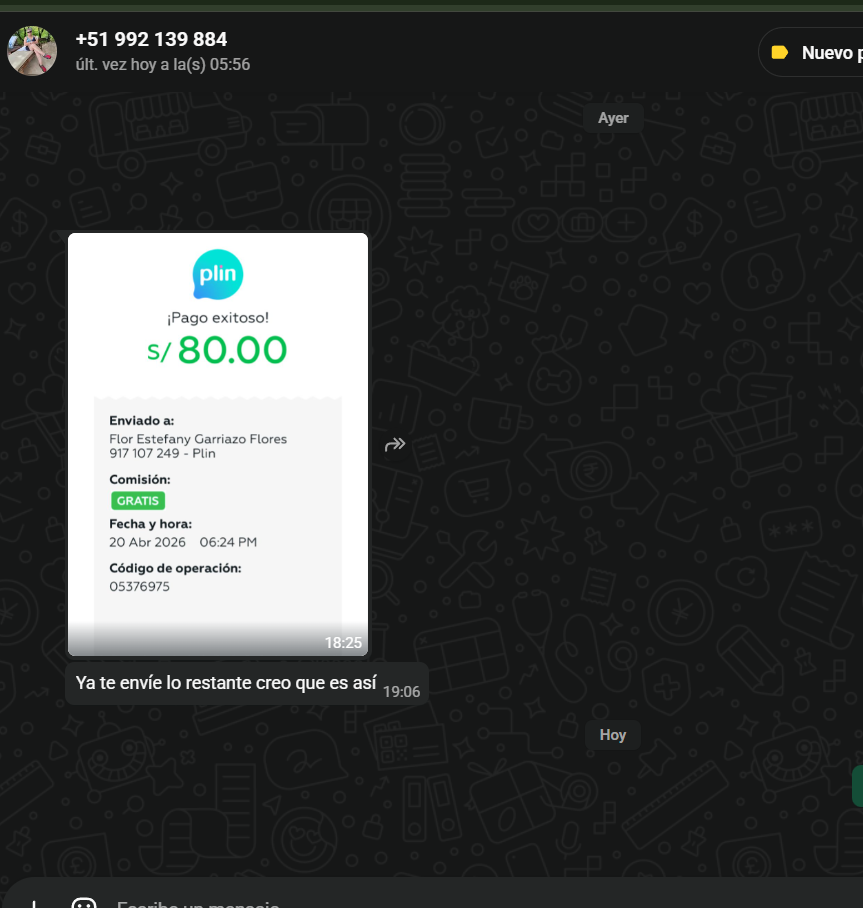Click the last seen status text
This screenshot has height=908, width=863.
coord(163,64)
